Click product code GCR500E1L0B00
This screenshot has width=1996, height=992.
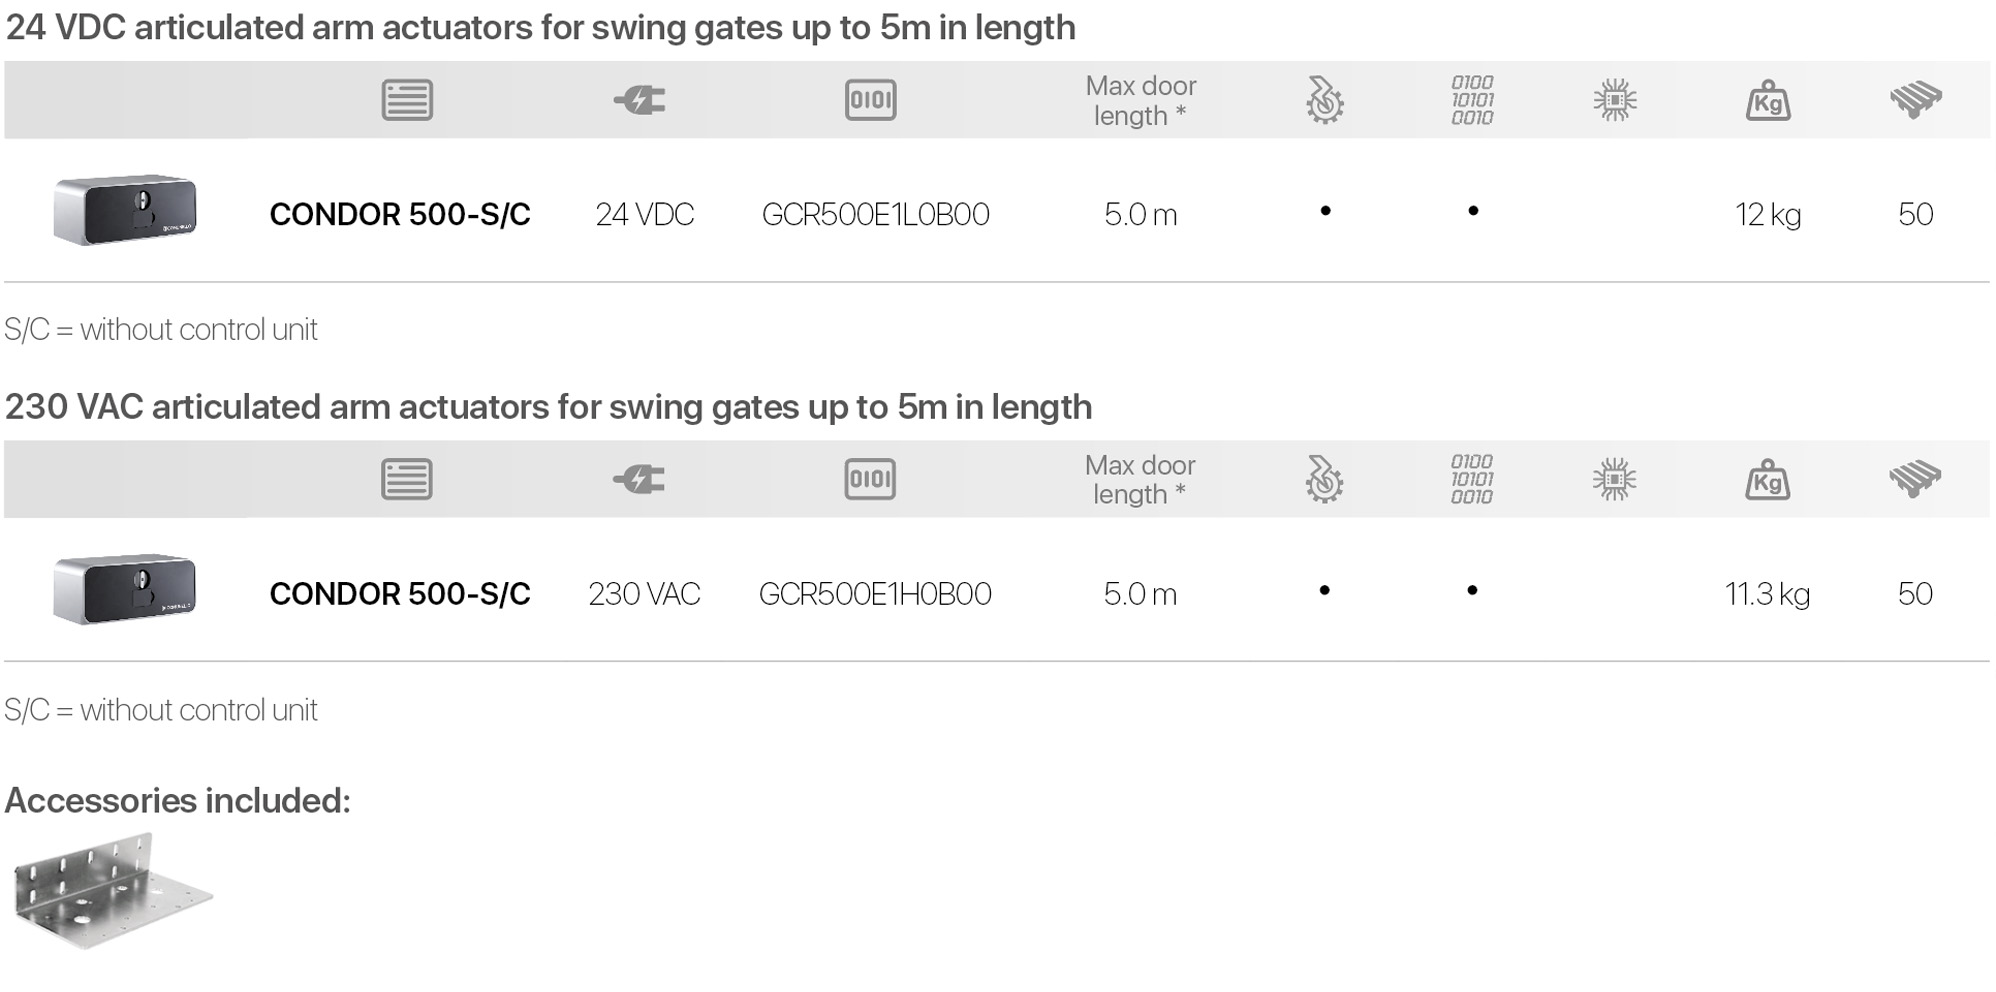pyautogui.click(x=875, y=215)
